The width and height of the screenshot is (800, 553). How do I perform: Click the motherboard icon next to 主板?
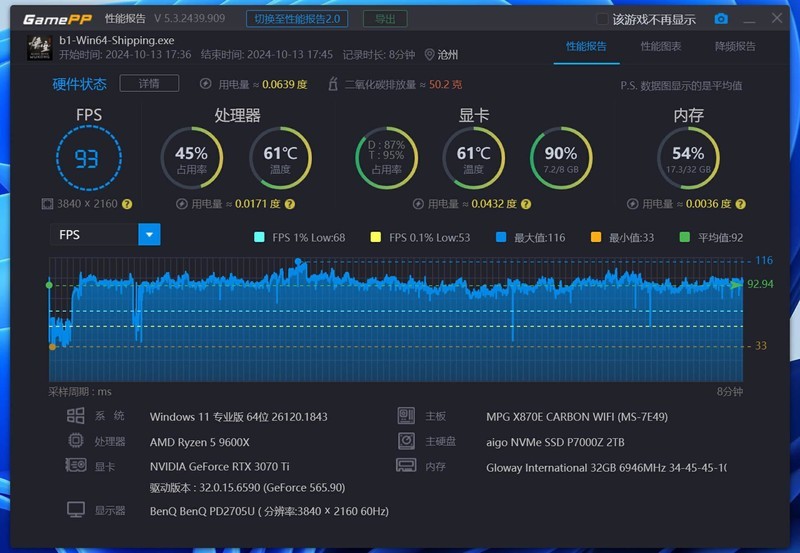(406, 416)
